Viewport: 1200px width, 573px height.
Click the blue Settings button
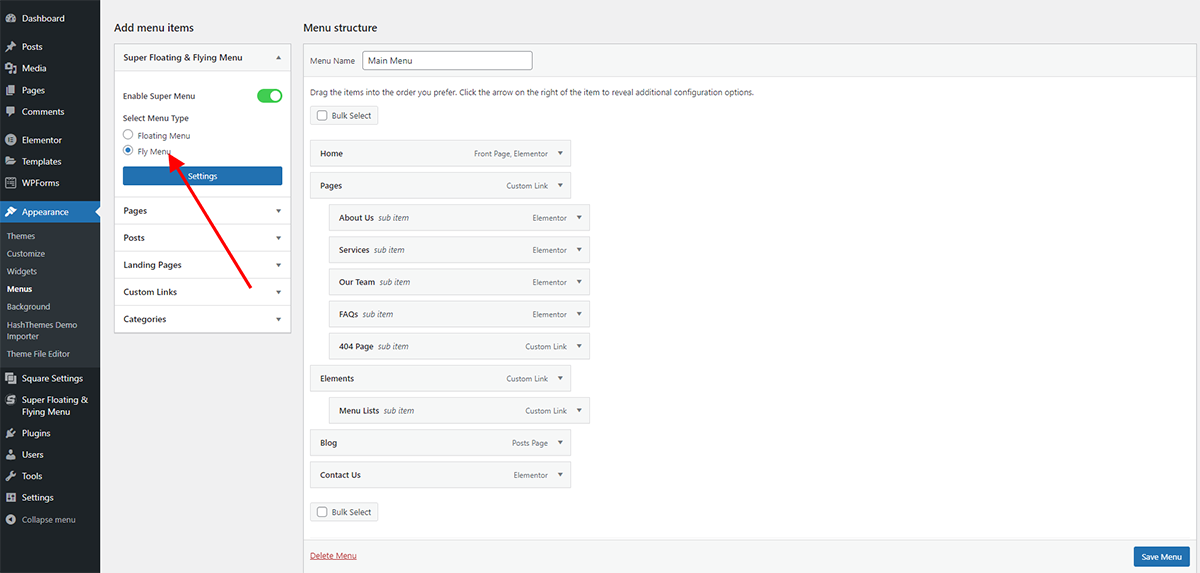point(203,176)
